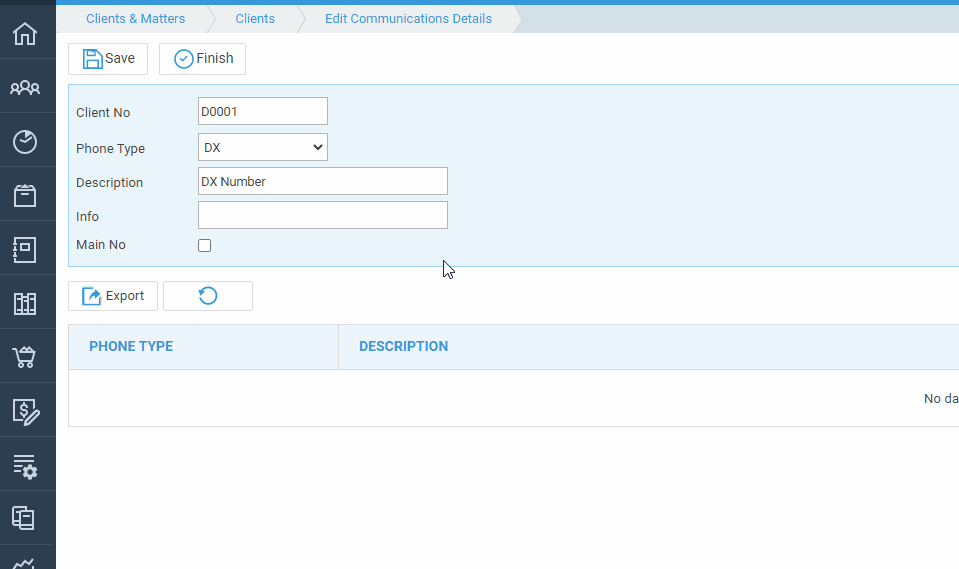Viewport: 959px width, 569px height.
Task: Open the address book sidebar icon
Action: 25,250
